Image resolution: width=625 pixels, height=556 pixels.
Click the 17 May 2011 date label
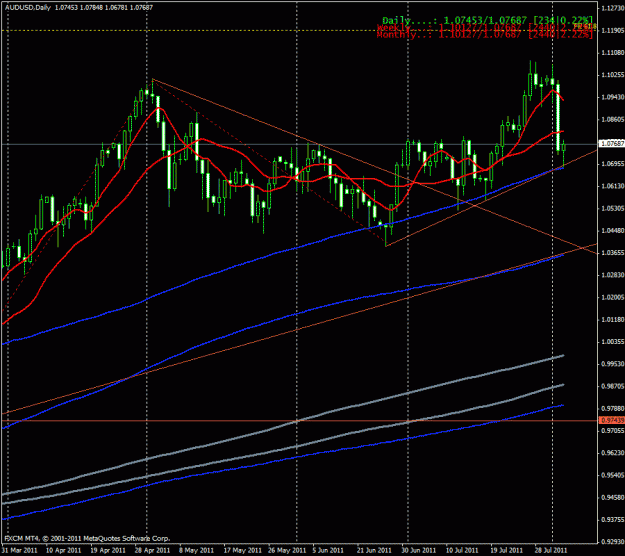(242, 550)
